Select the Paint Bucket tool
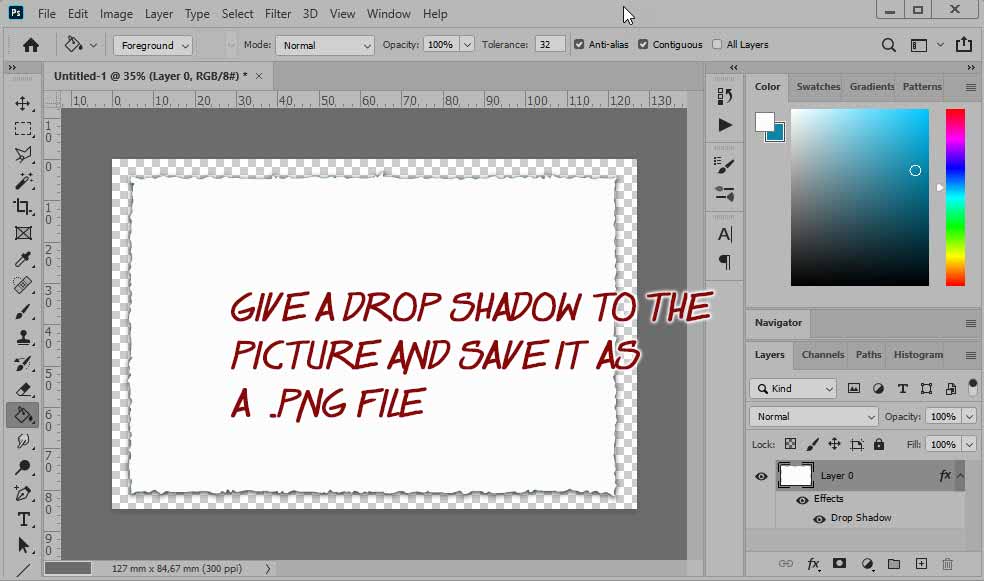Image resolution: width=984 pixels, height=581 pixels. pyautogui.click(x=23, y=415)
